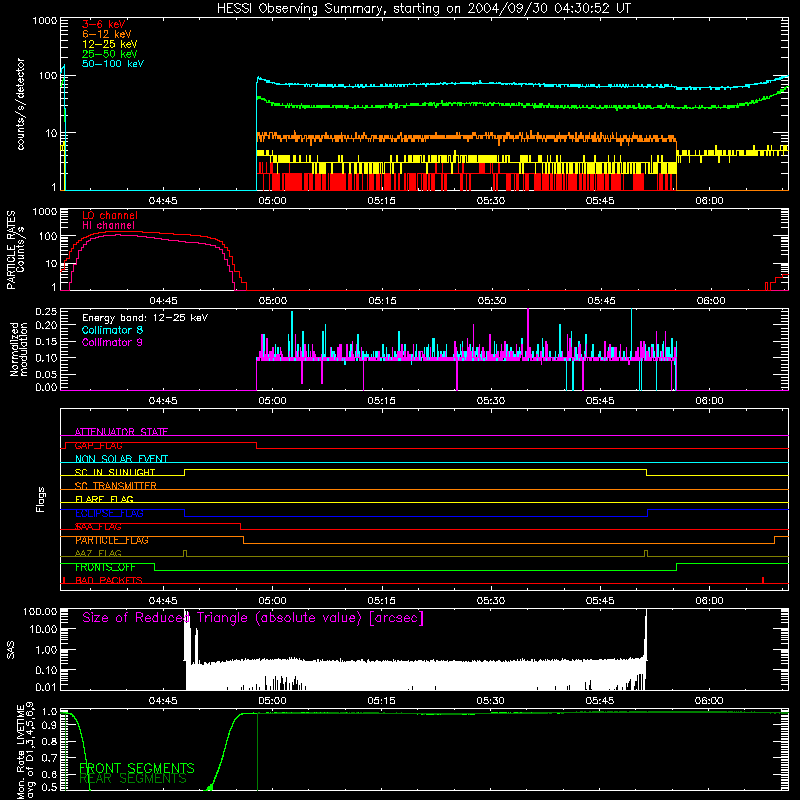Select the Collimator 8 legend entry

point(112,330)
